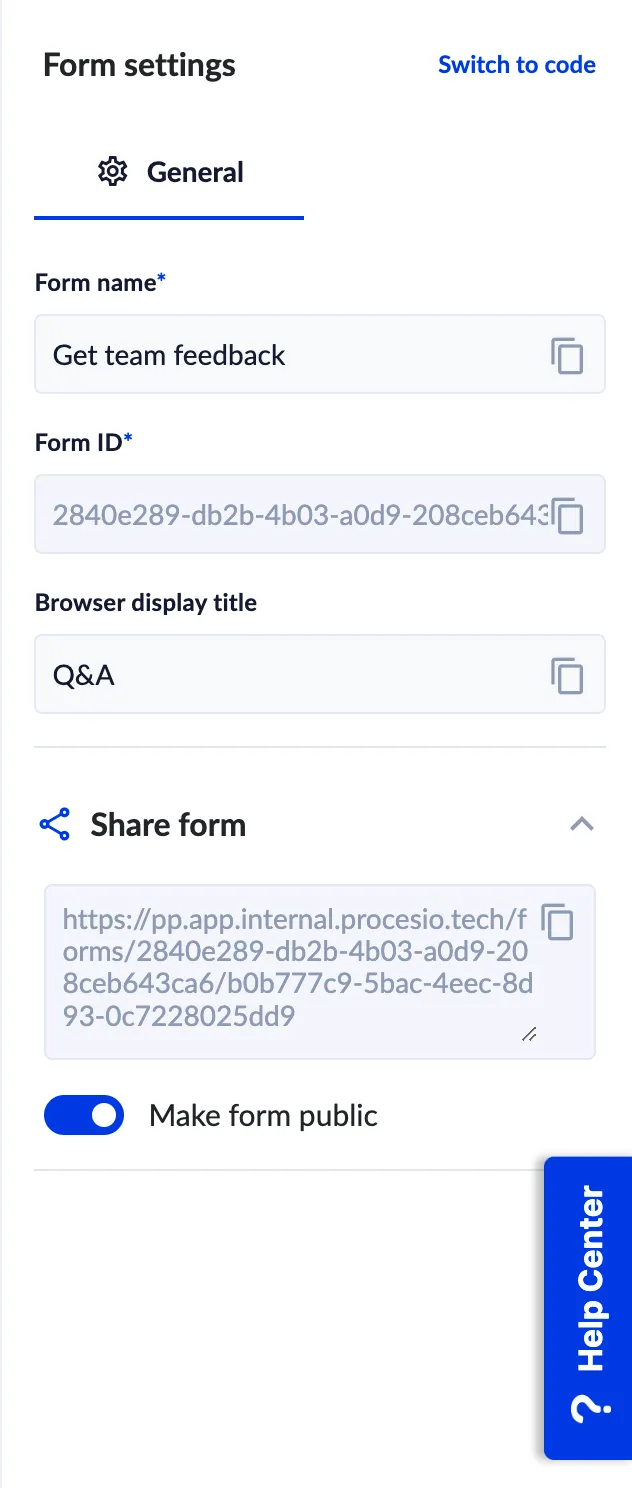This screenshot has width=632, height=1488.
Task: Copy the Form name value
Action: (x=567, y=356)
